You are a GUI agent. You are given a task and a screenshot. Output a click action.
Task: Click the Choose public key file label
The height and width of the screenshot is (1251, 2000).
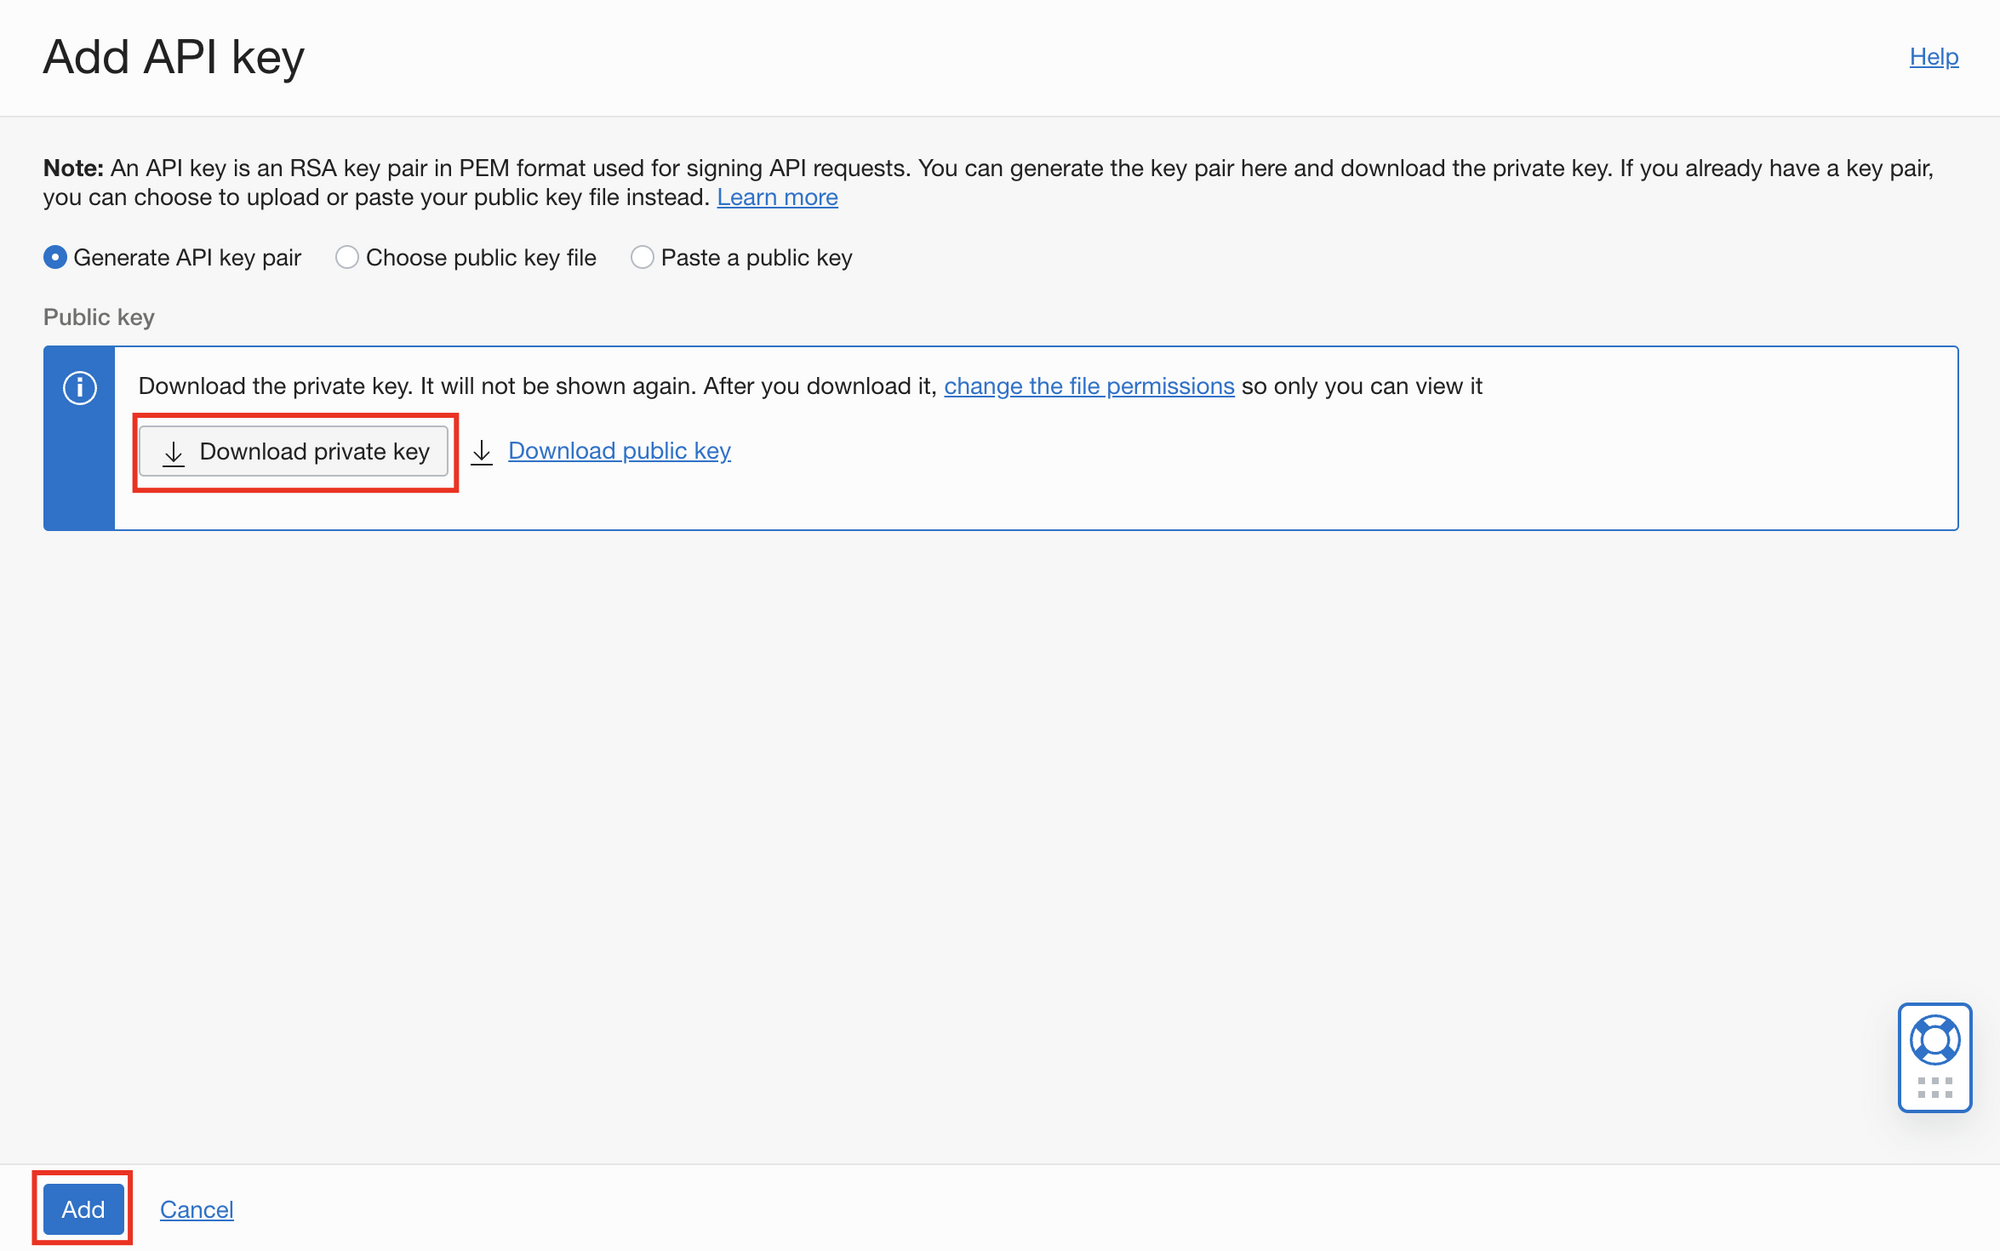click(480, 258)
